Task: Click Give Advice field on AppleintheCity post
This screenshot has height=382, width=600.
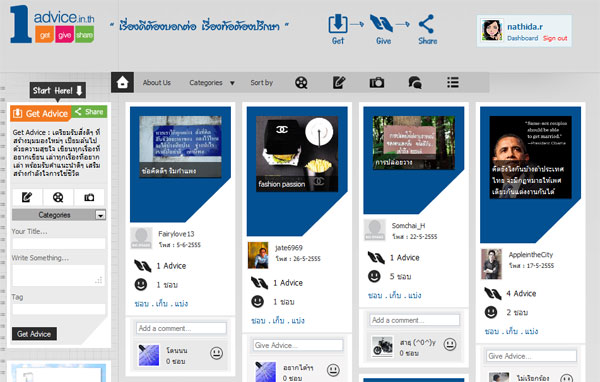Action: point(531,356)
